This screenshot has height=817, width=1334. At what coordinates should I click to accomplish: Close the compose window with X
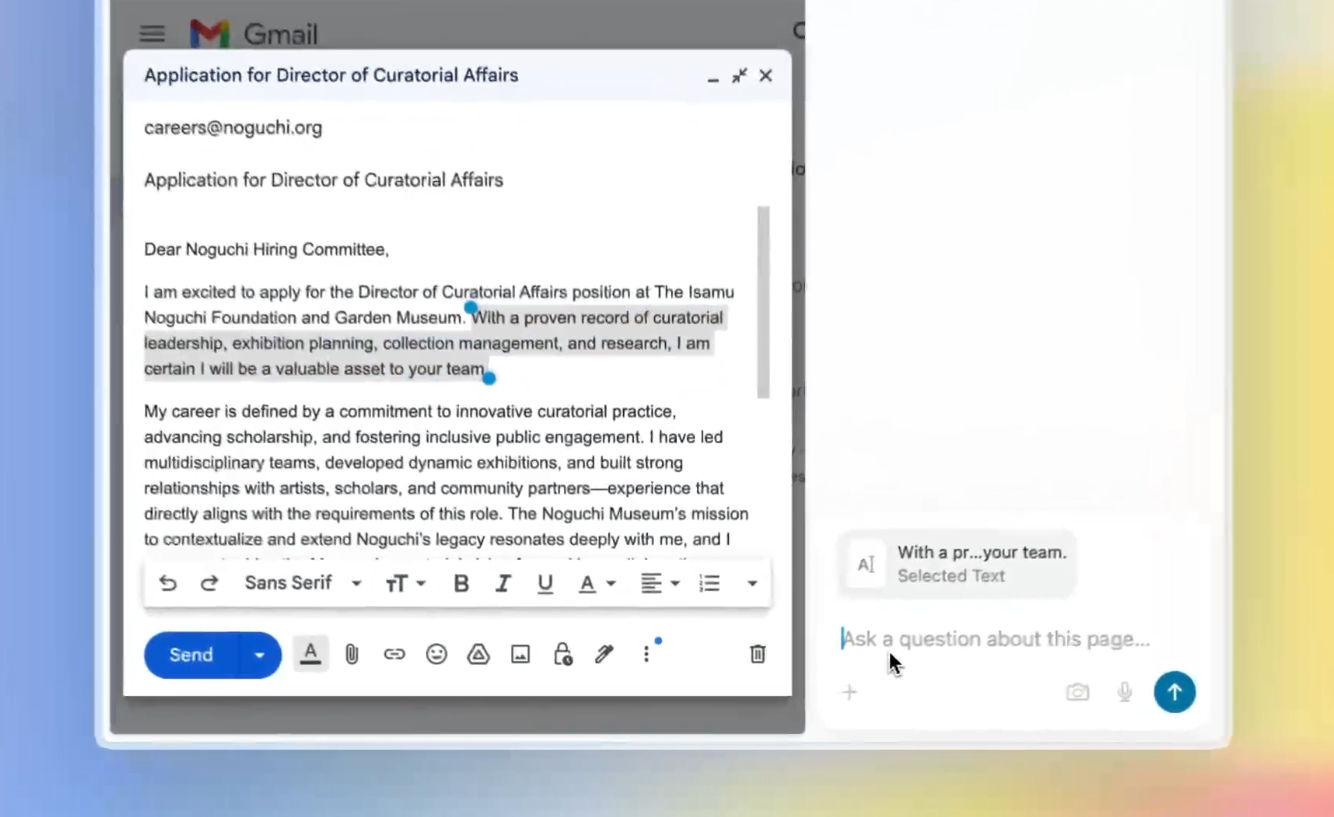tap(766, 76)
